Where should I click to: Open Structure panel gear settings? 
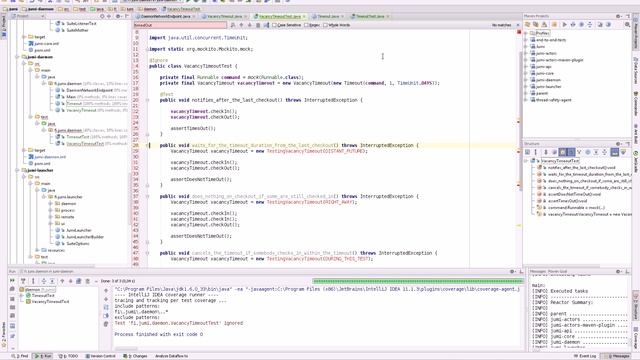point(619,144)
